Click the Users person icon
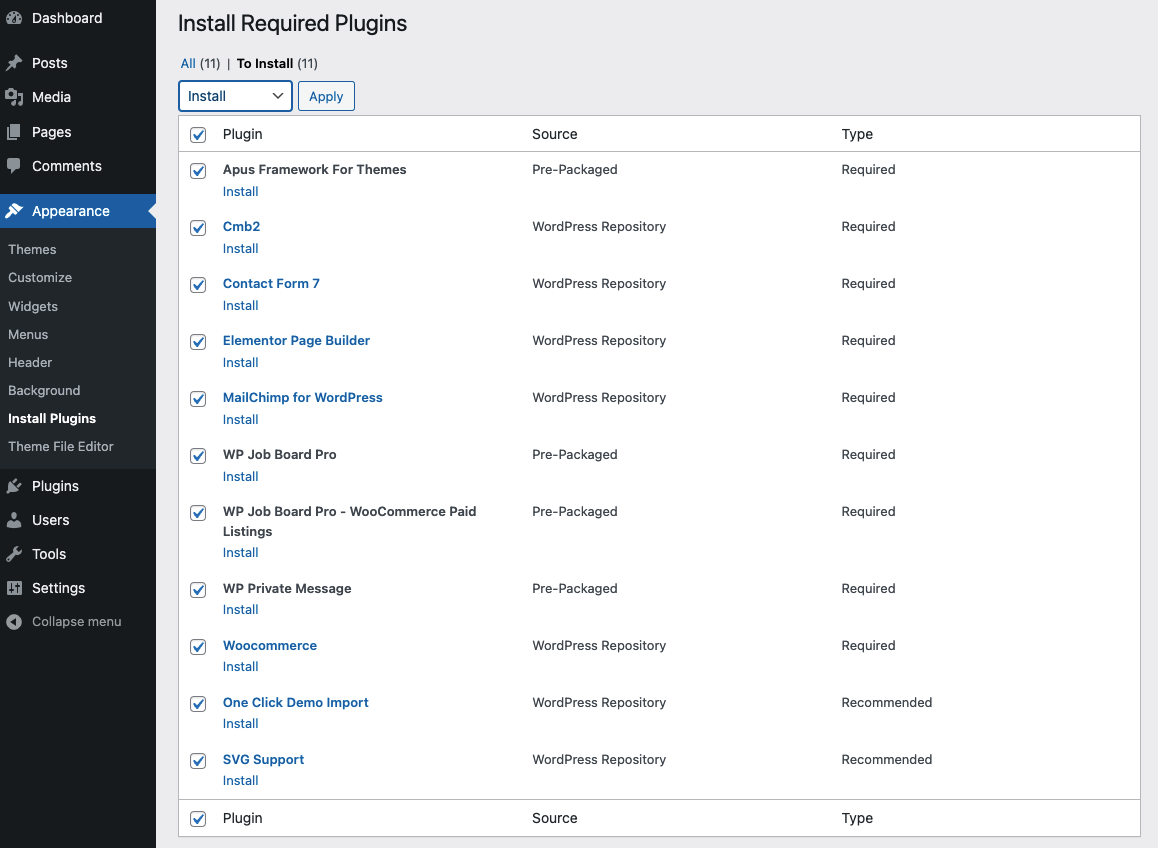 tap(14, 520)
